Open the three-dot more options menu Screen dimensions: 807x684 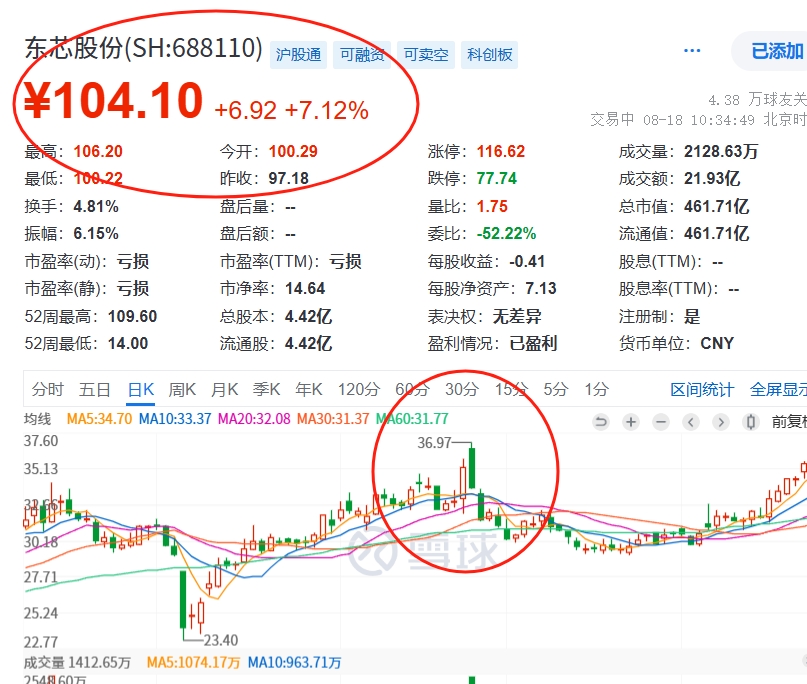pyautogui.click(x=692, y=50)
